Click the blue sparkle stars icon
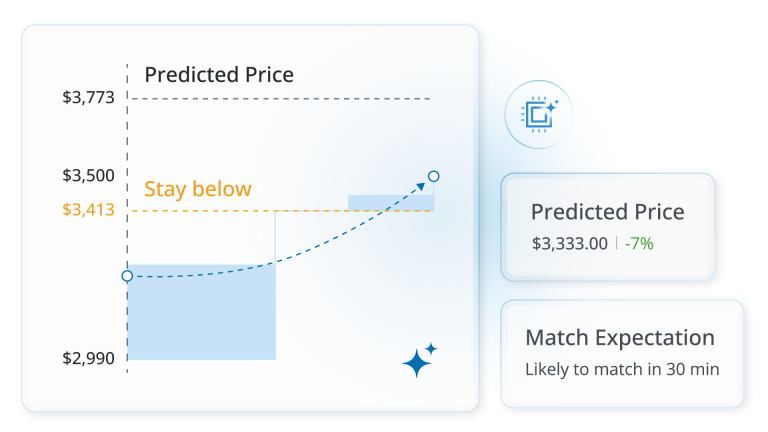This screenshot has height=432, width=768. click(420, 361)
